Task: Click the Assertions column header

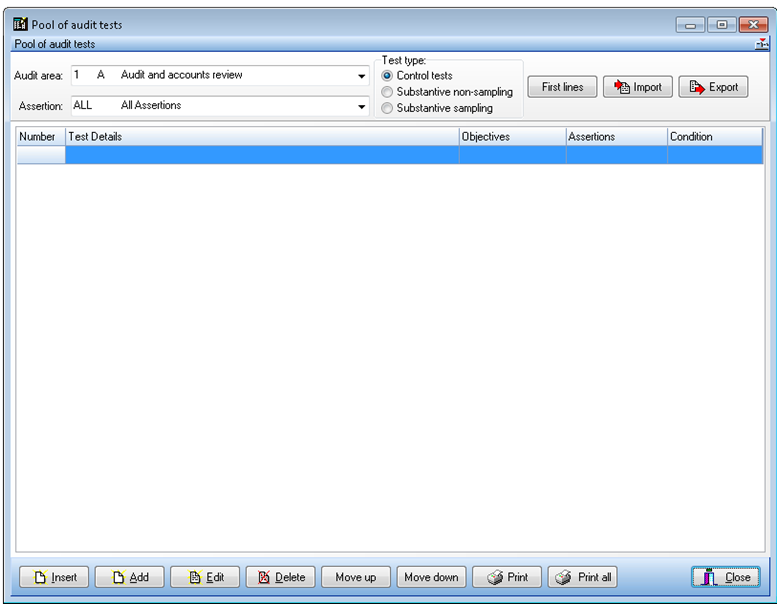Action: pyautogui.click(x=617, y=137)
